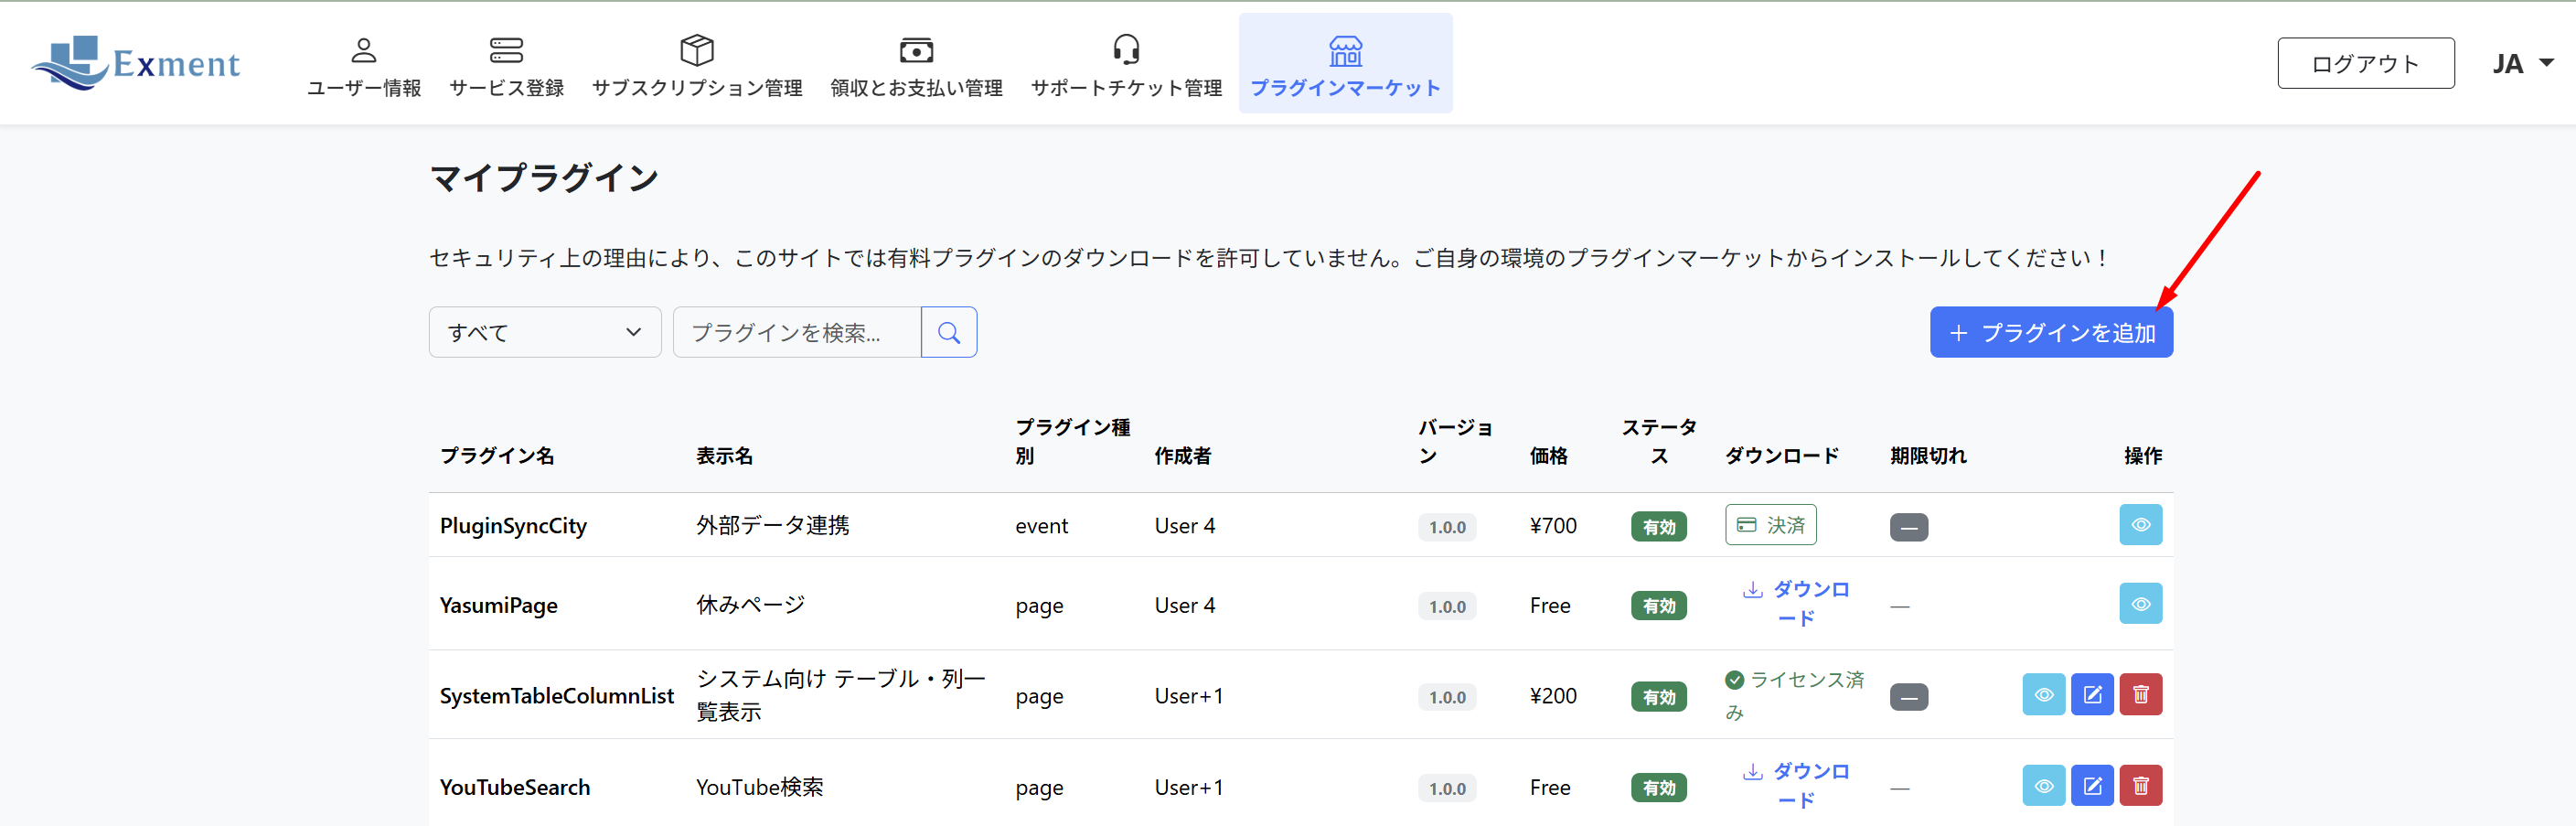The height and width of the screenshot is (826, 2576).
Task: Click YasumiPage plugin name
Action: (x=498, y=606)
